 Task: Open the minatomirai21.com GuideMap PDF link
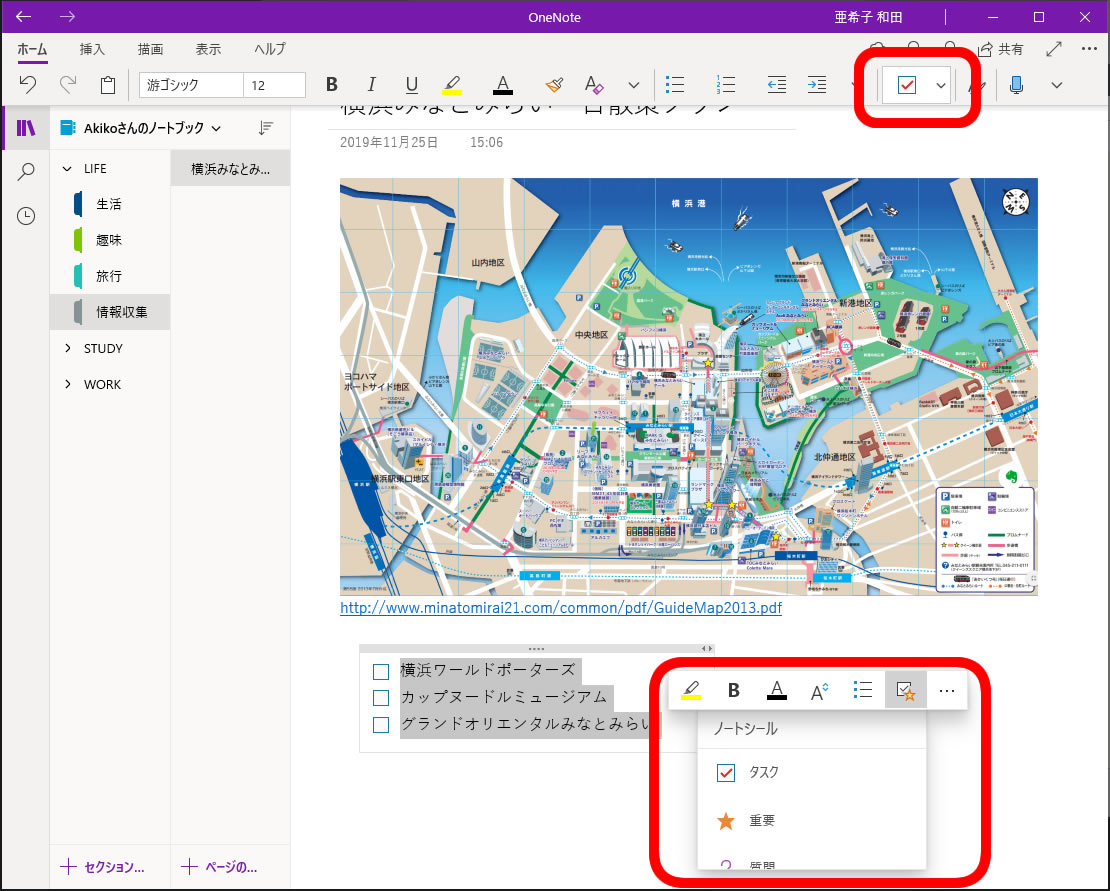560,607
